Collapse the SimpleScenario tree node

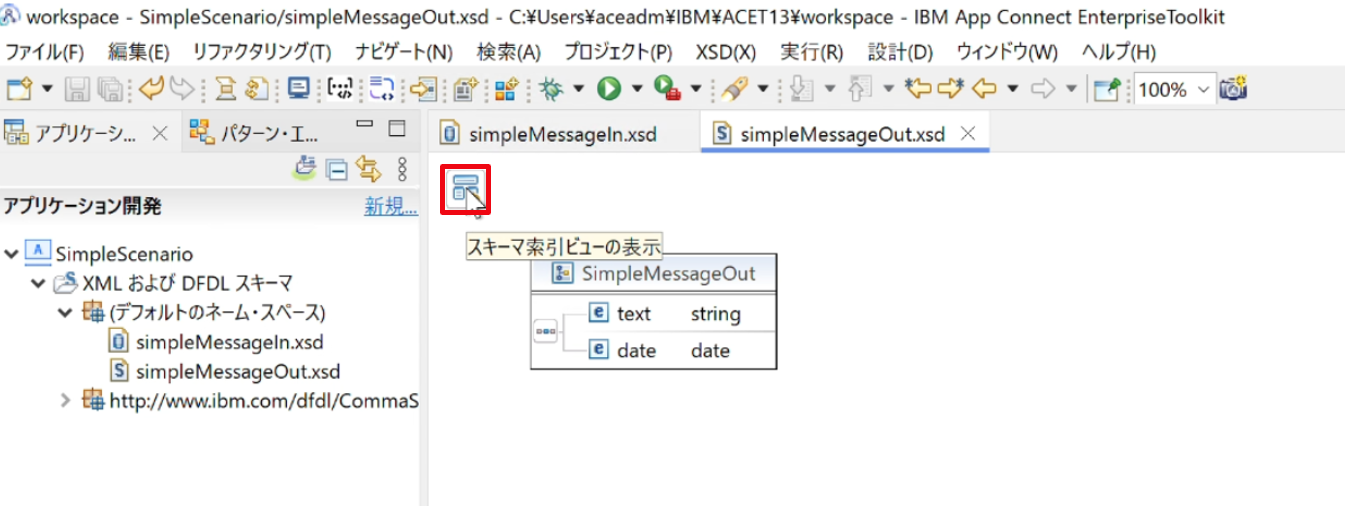click(11, 254)
